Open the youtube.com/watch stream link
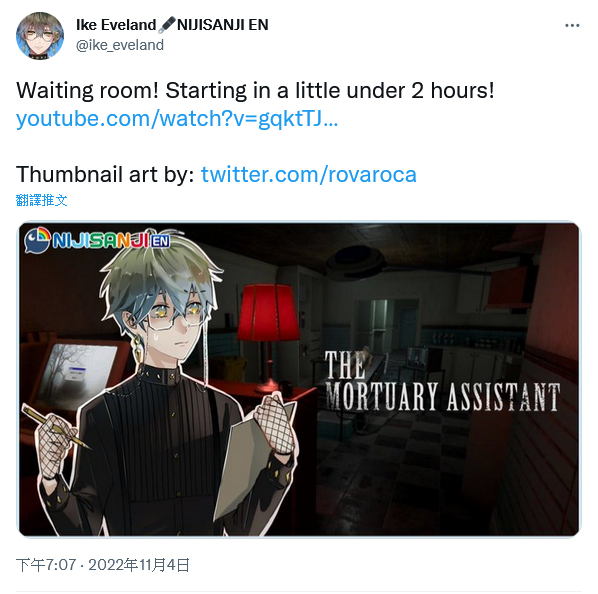This screenshot has width=598, height=594. point(177,119)
